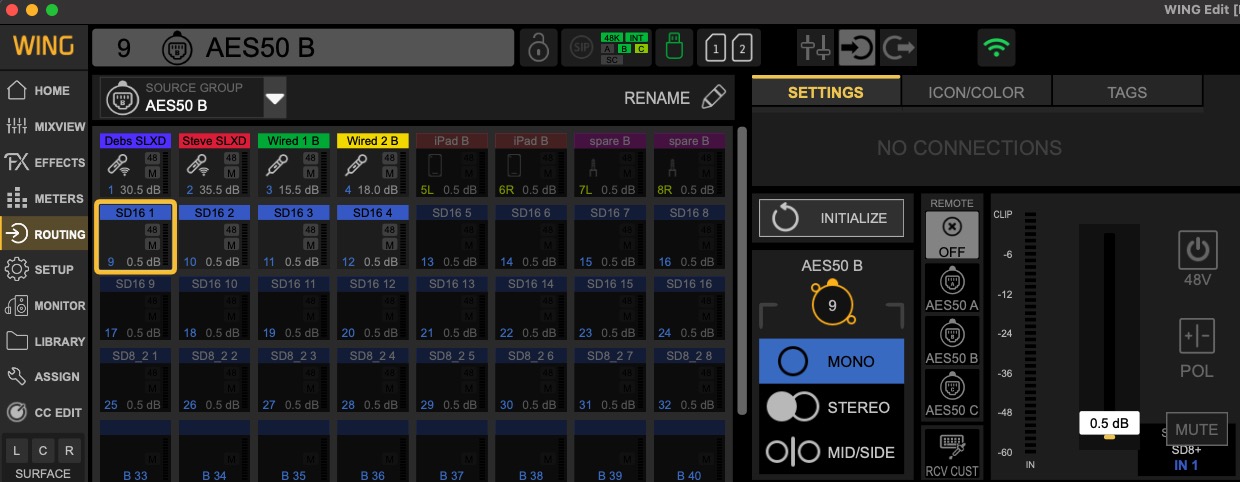Open the CC EDIT page
The height and width of the screenshot is (482, 1240).
[x=44, y=412]
